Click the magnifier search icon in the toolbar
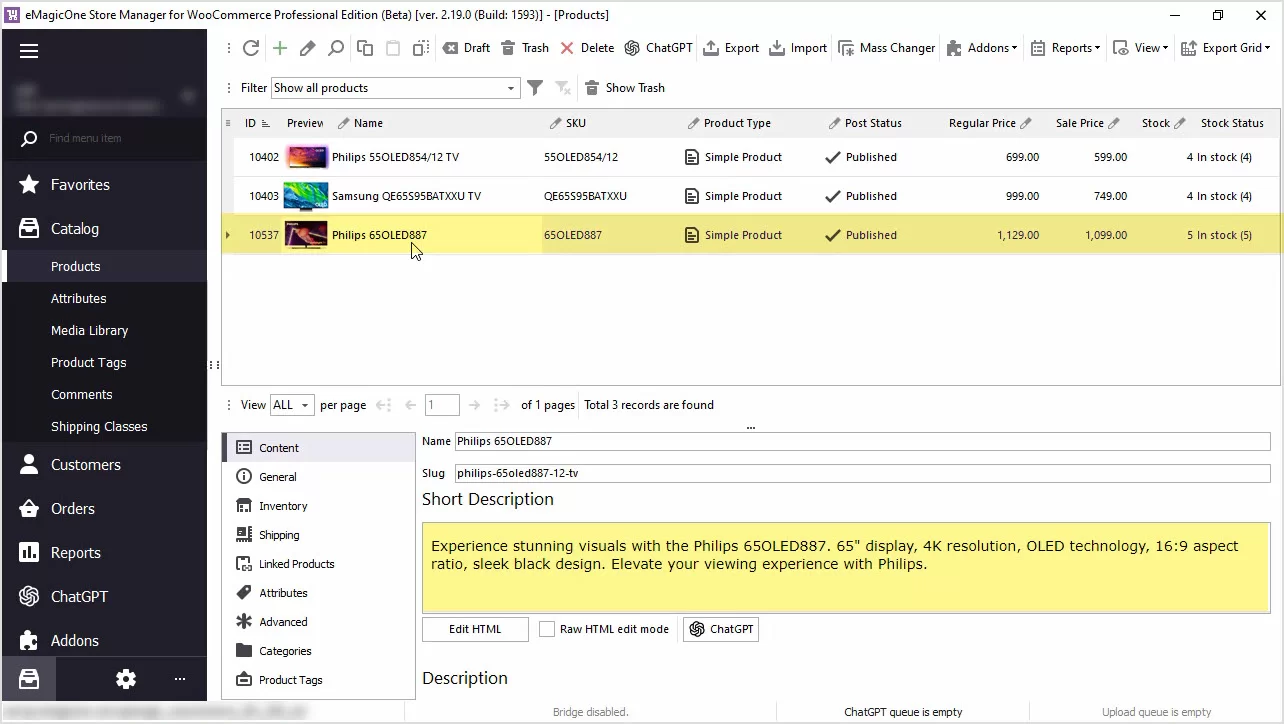1284x724 pixels. pos(336,48)
